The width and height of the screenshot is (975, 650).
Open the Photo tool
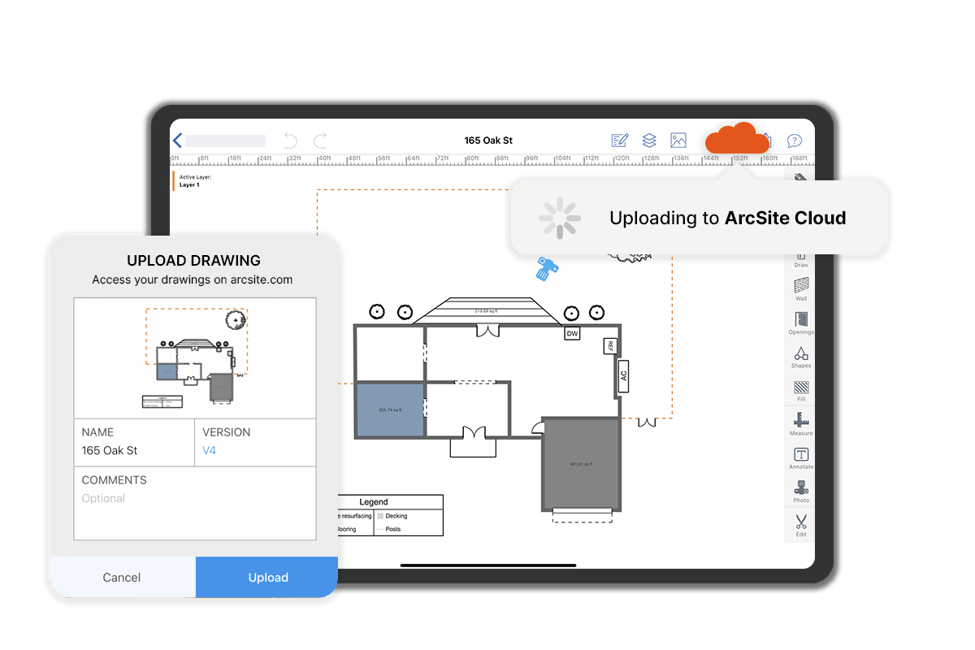click(x=801, y=491)
